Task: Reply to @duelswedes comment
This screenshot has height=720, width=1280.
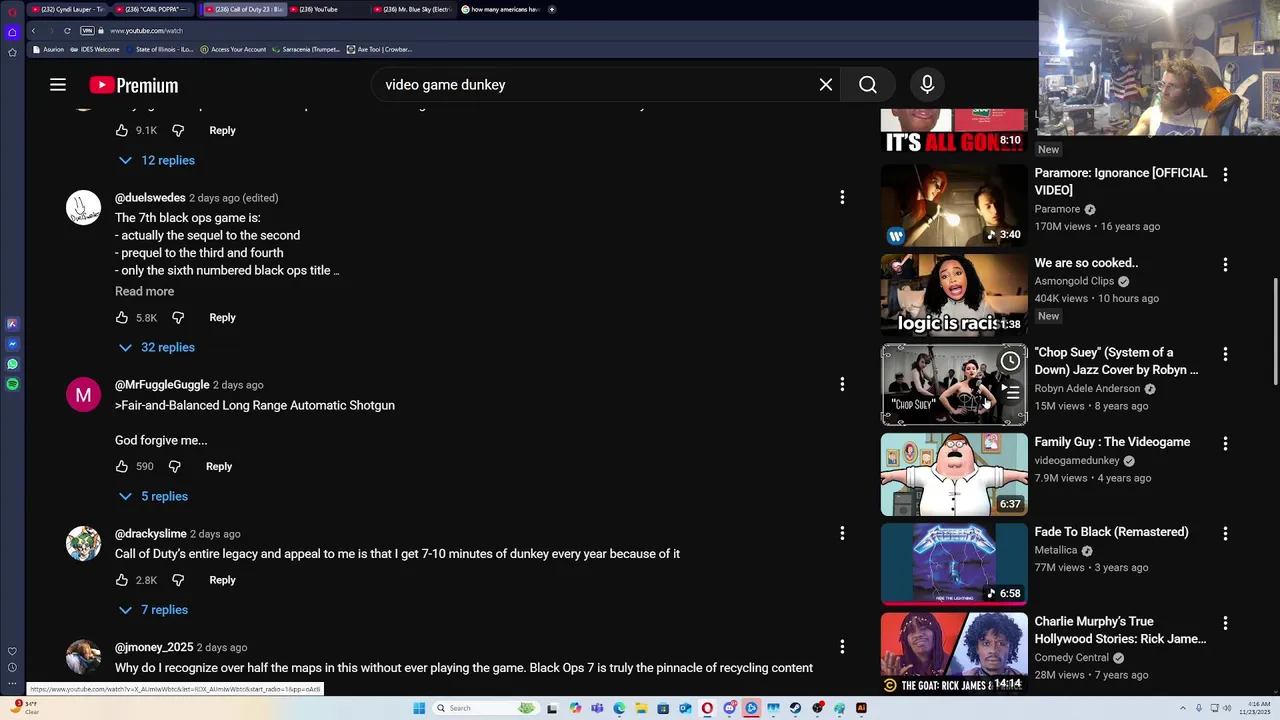Action: click(222, 317)
